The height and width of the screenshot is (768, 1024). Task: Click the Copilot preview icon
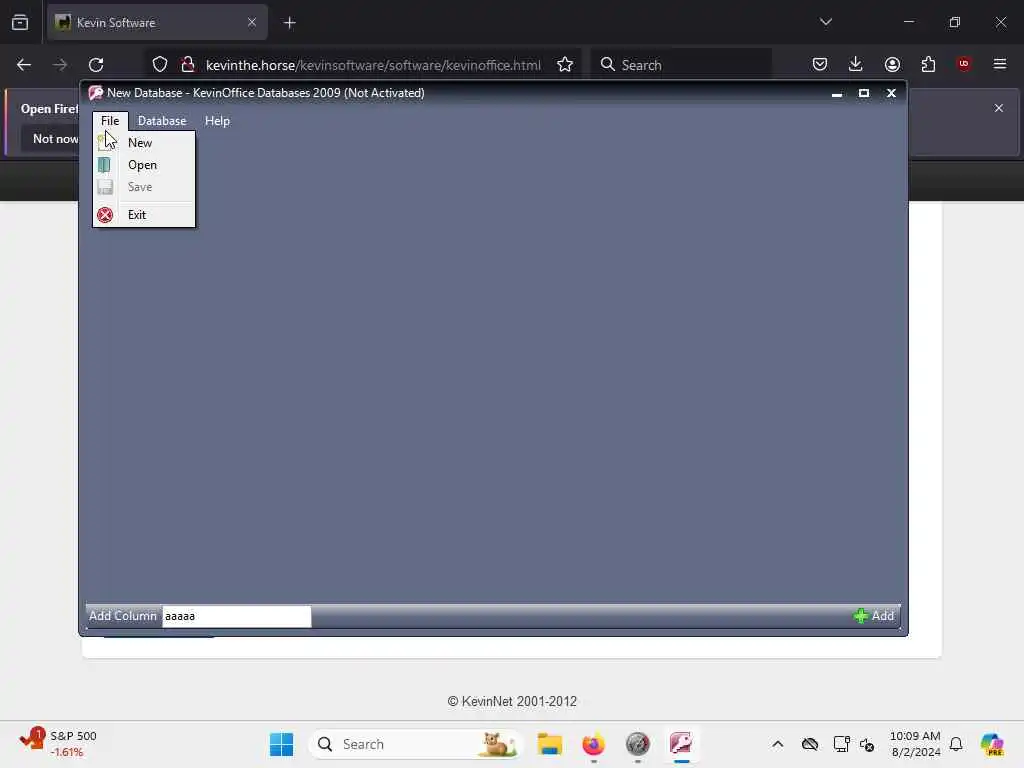pyautogui.click(x=992, y=744)
